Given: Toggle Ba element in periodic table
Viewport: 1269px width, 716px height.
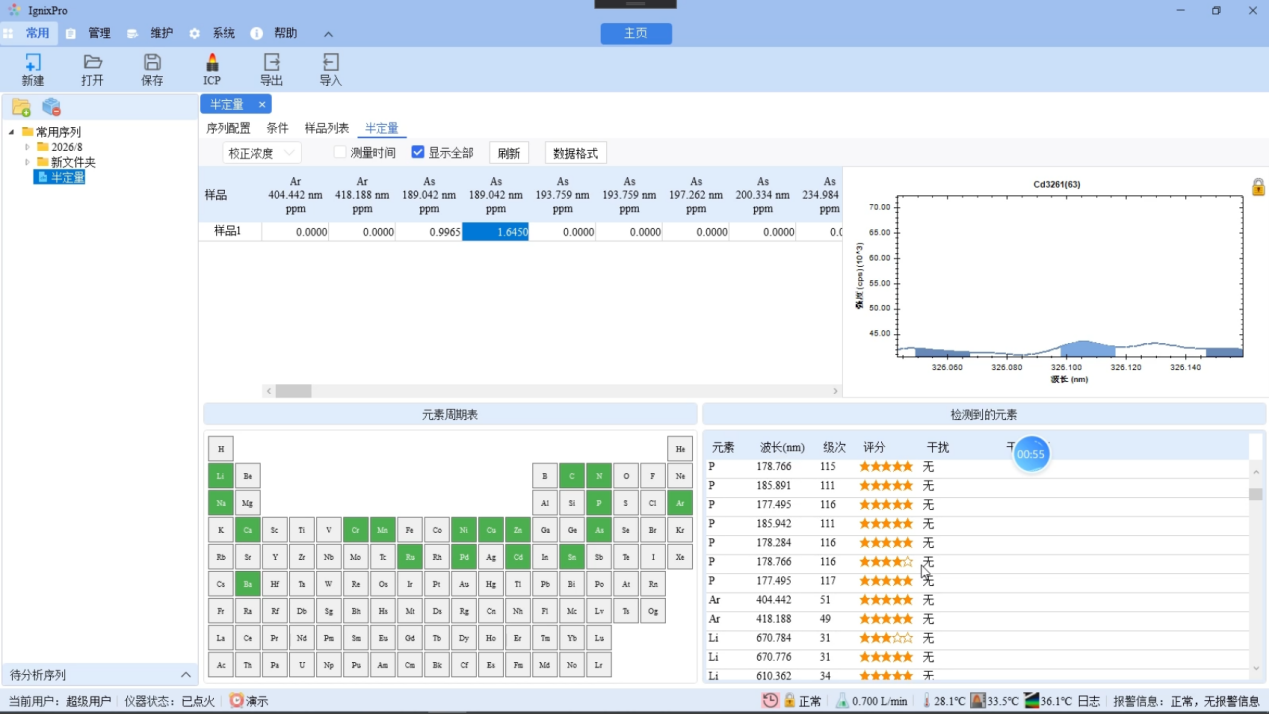Looking at the screenshot, I should pyautogui.click(x=248, y=584).
